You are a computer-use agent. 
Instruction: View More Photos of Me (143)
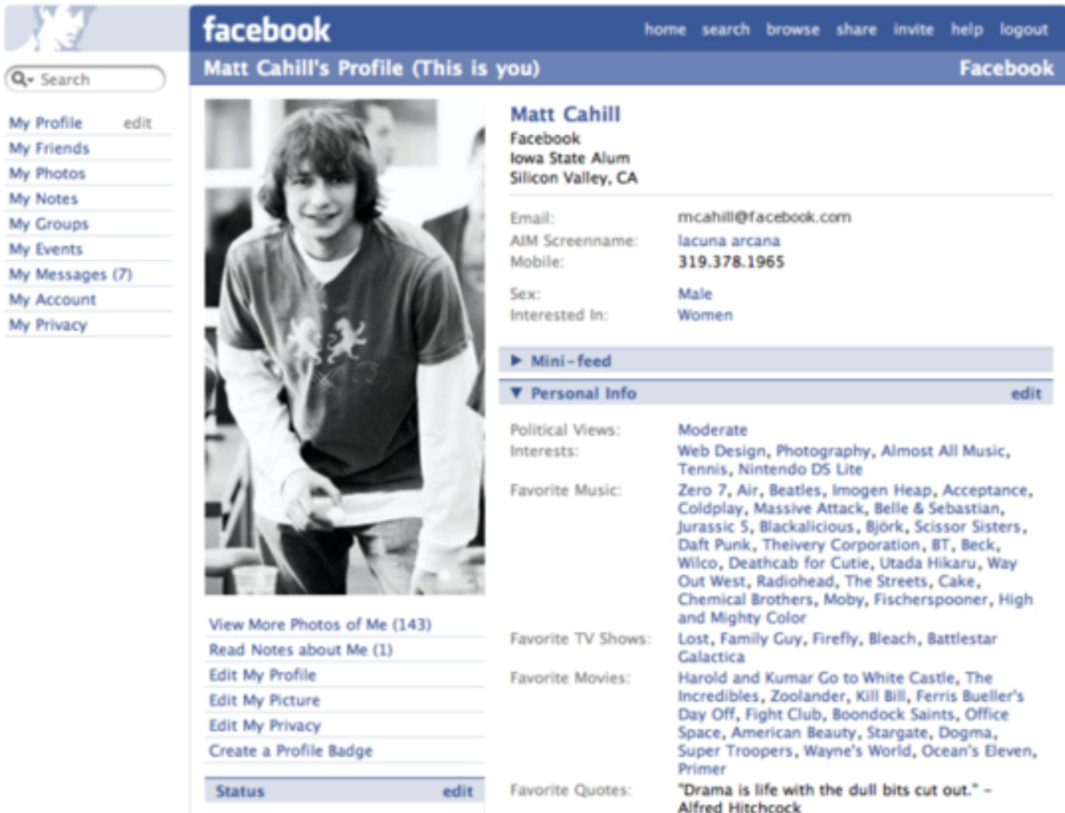(x=320, y=624)
